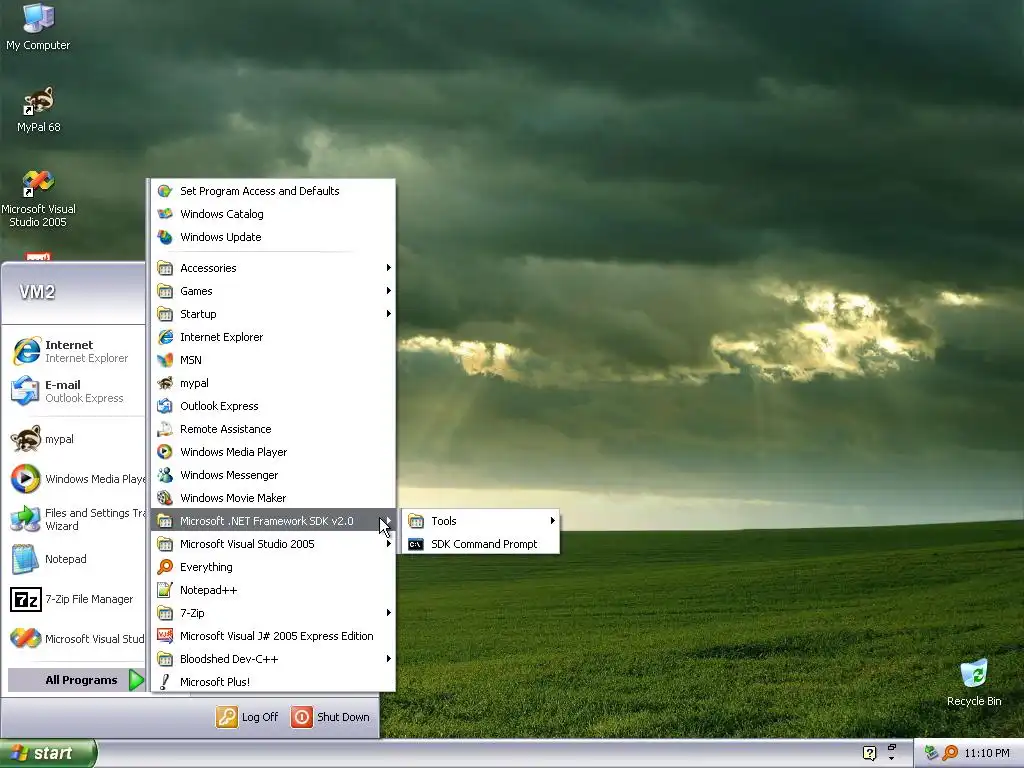Open Files and Settings Transfer Wizard
The image size is (1024, 768).
tap(77, 519)
